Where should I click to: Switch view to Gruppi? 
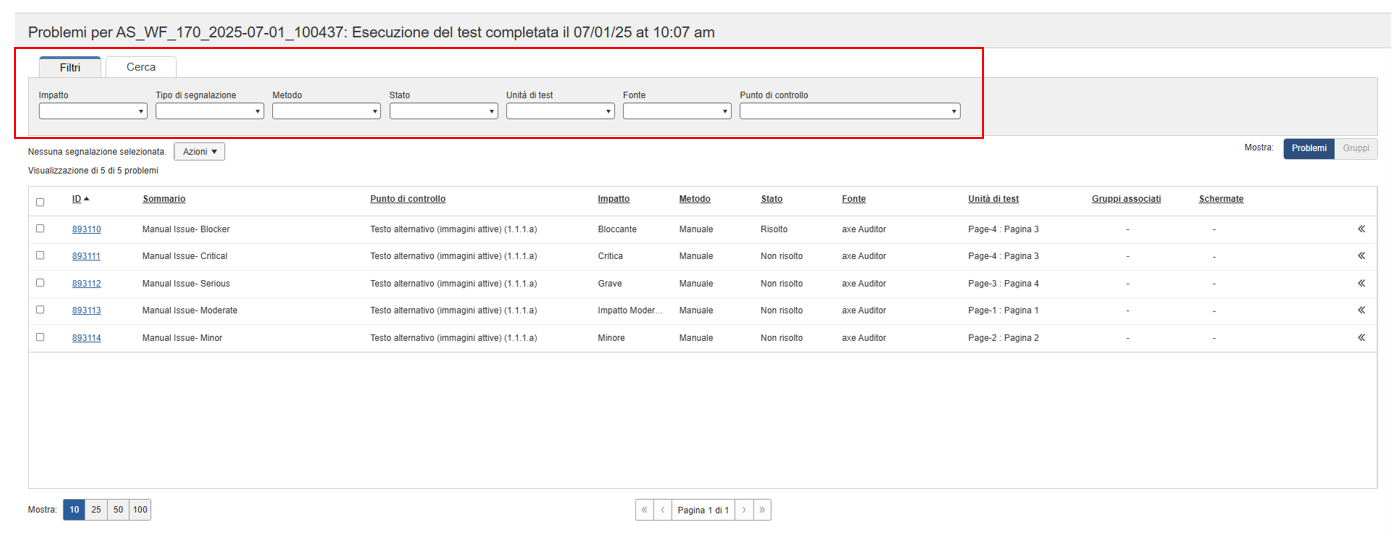[1355, 148]
